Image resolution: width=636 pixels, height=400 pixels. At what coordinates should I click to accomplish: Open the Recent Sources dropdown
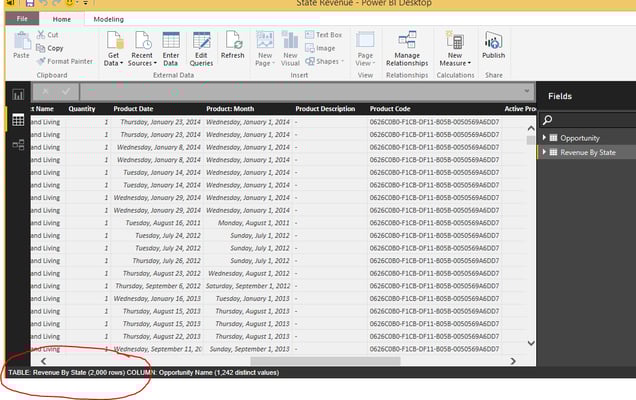point(142,49)
